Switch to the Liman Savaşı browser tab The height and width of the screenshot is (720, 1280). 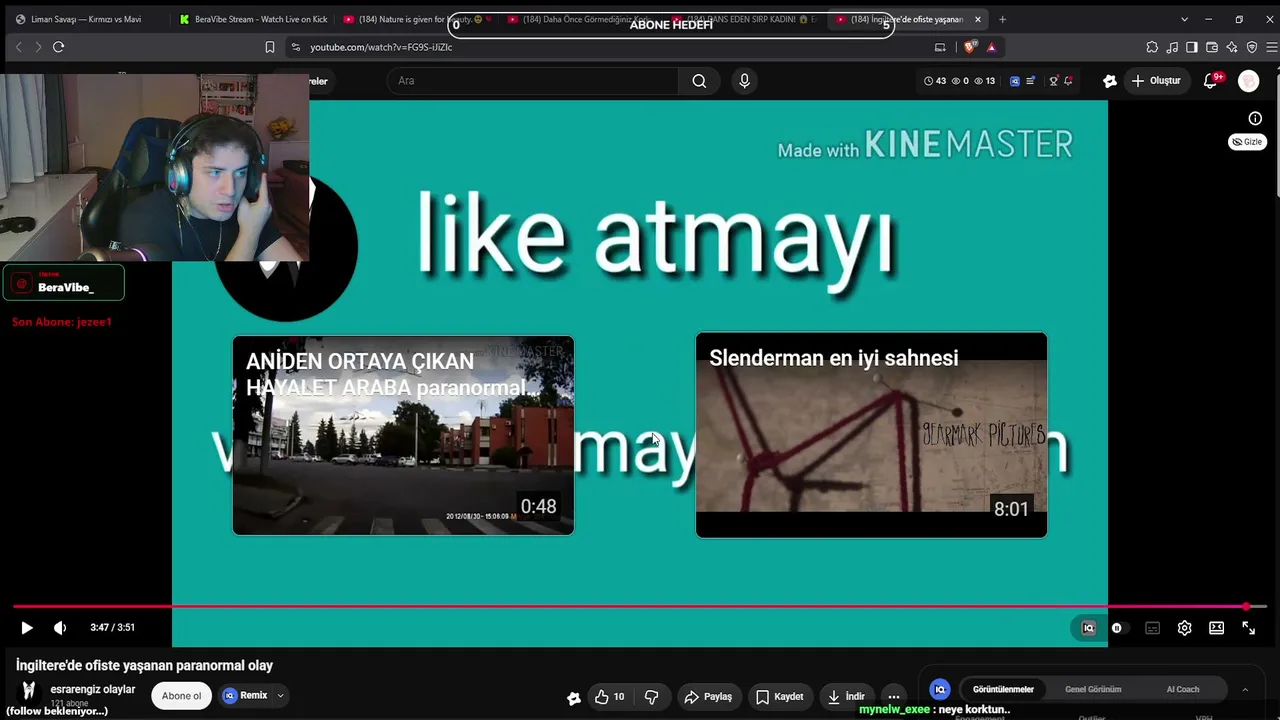85,19
